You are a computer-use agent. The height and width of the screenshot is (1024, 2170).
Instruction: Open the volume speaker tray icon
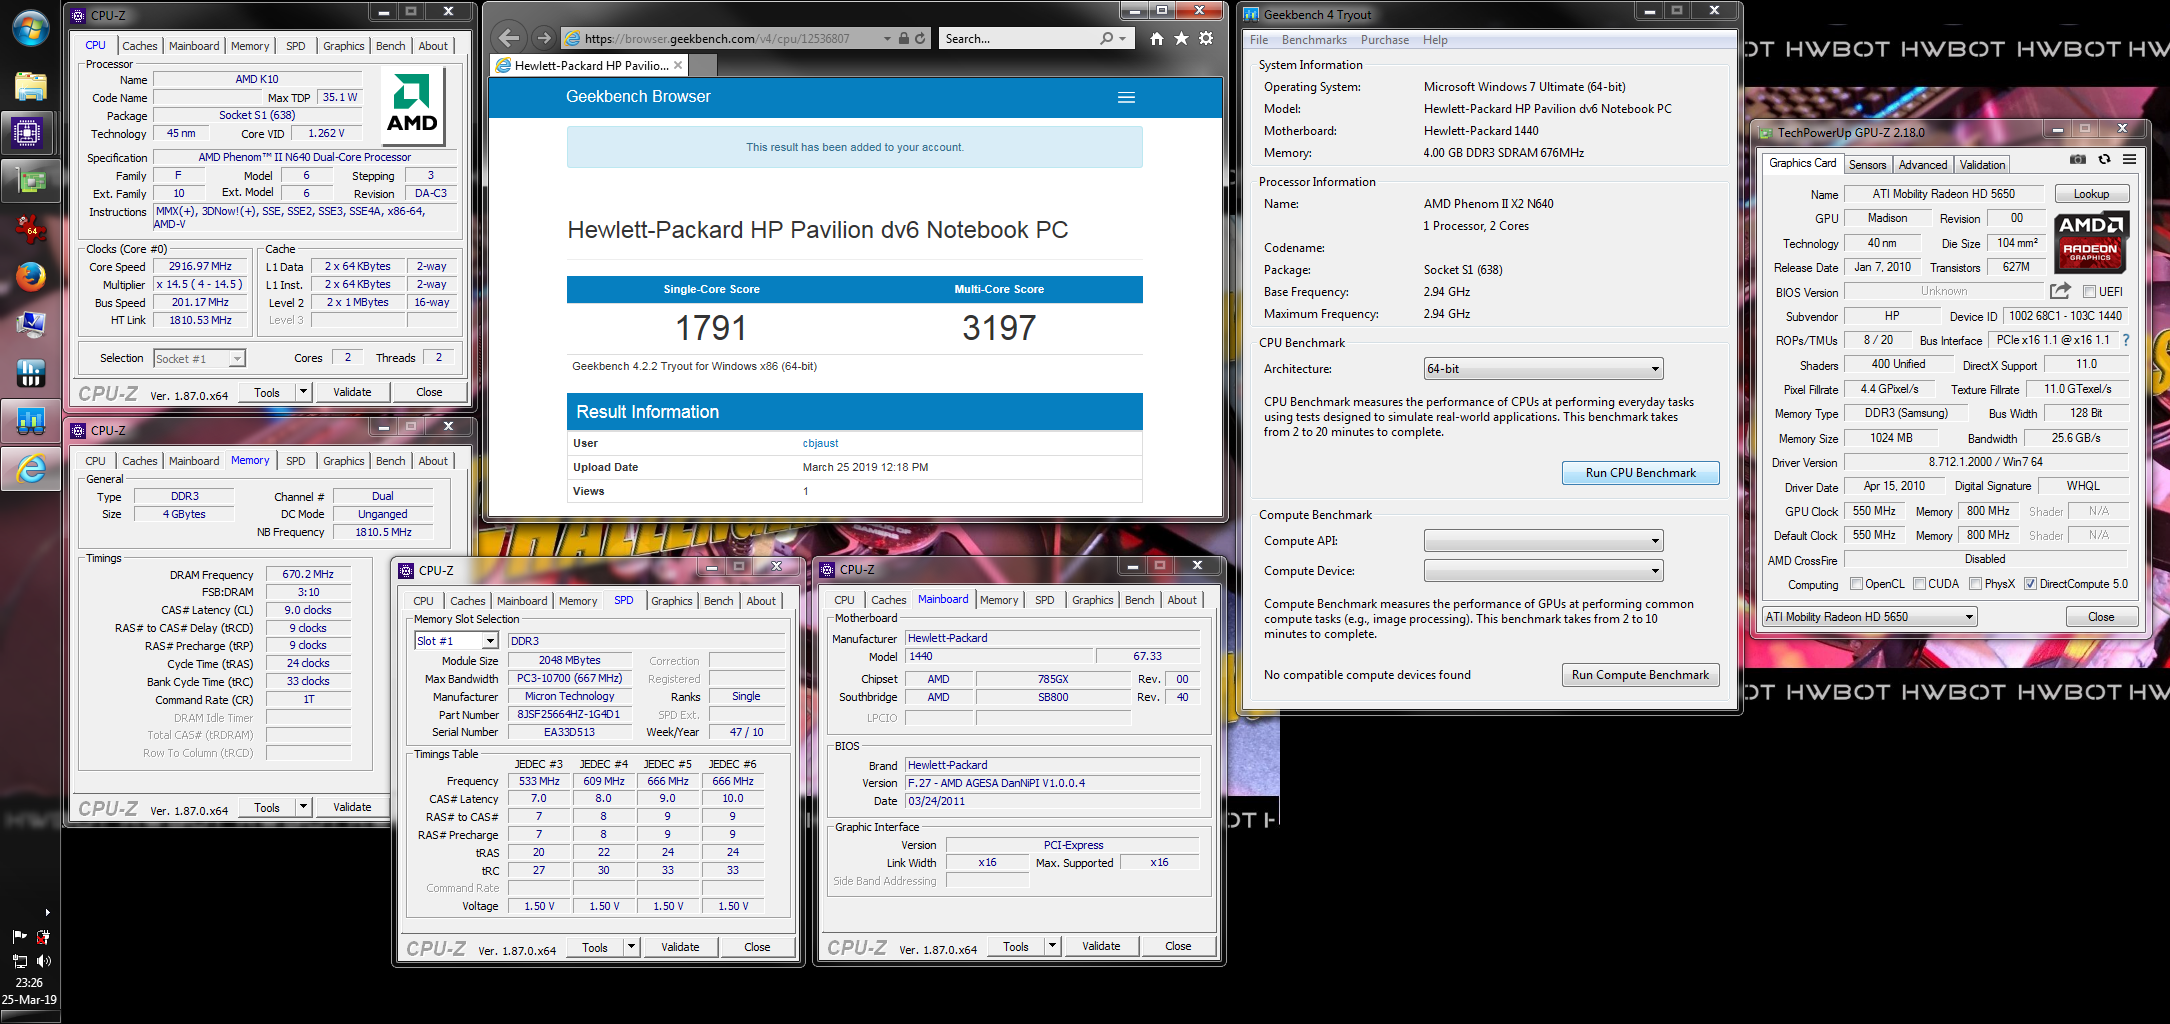[x=43, y=961]
